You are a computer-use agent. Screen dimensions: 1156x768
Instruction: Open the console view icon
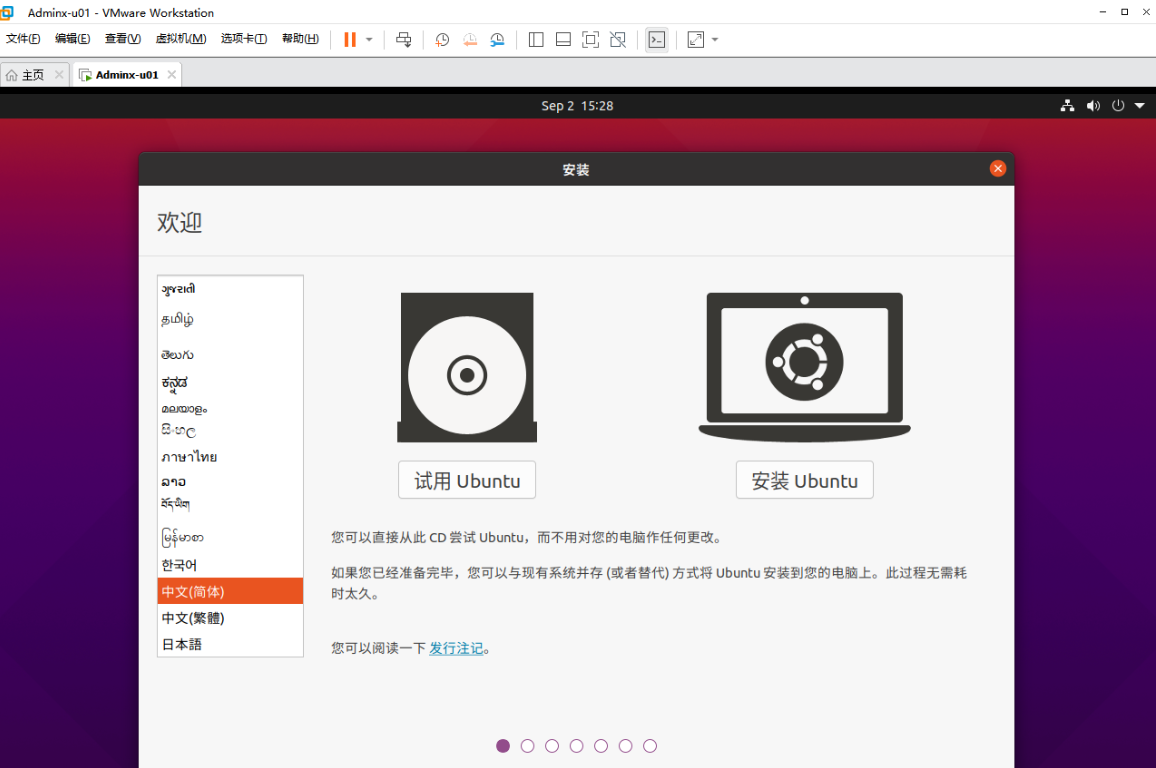point(656,40)
